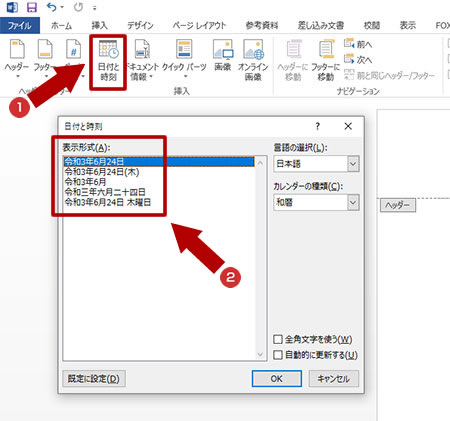Screen dimensions: 450x421
Task: Click the Set as Default (既定に設定) button
Action: tap(94, 379)
